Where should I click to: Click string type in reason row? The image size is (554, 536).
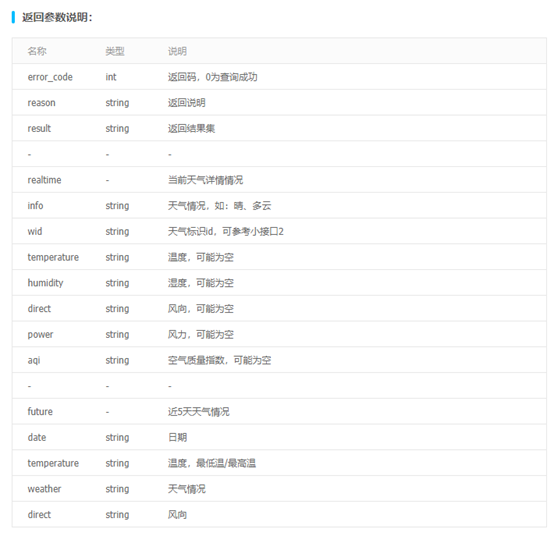(117, 103)
